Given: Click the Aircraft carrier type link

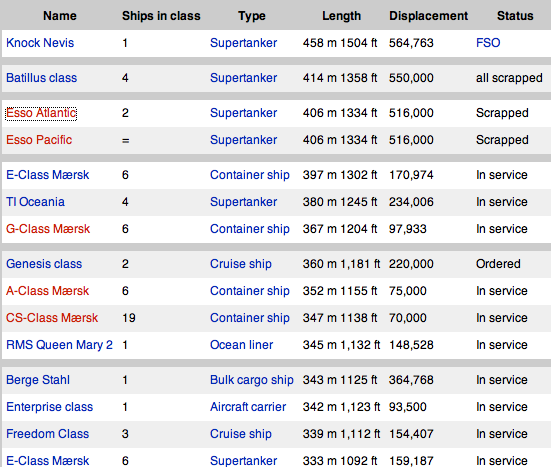Looking at the screenshot, I should coord(248,407).
